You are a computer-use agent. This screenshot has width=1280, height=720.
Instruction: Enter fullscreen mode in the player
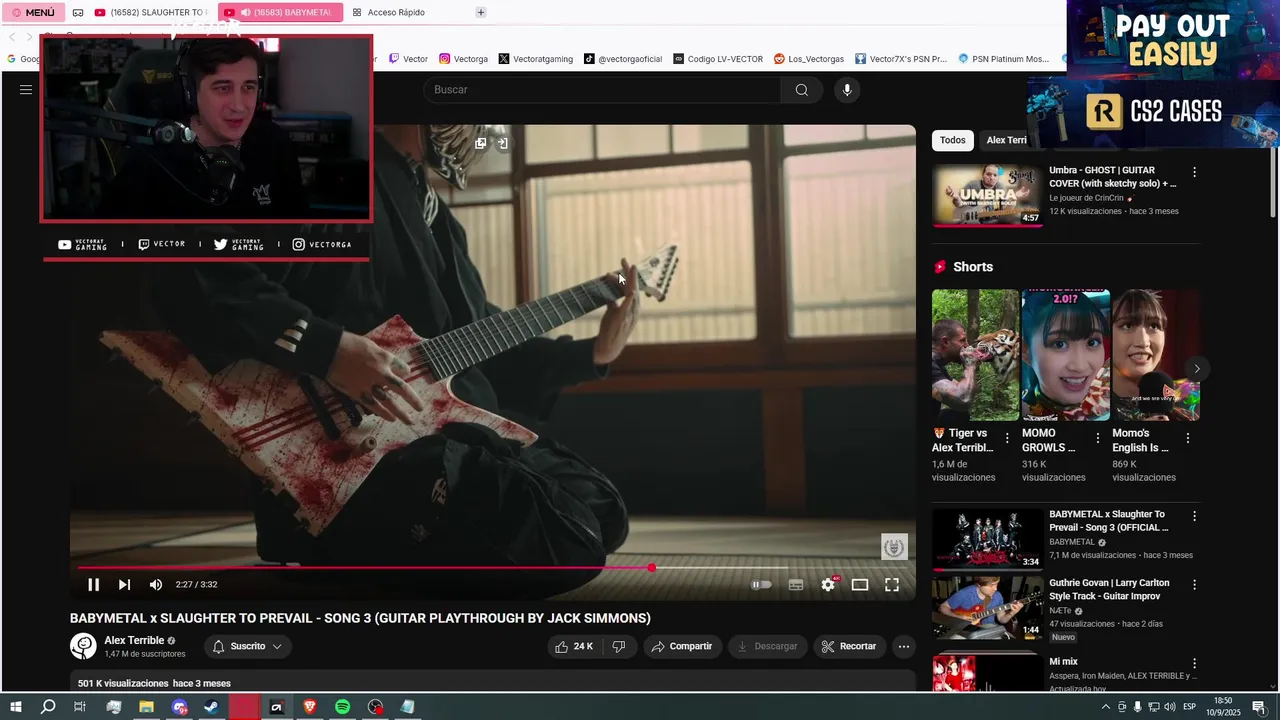point(892,585)
